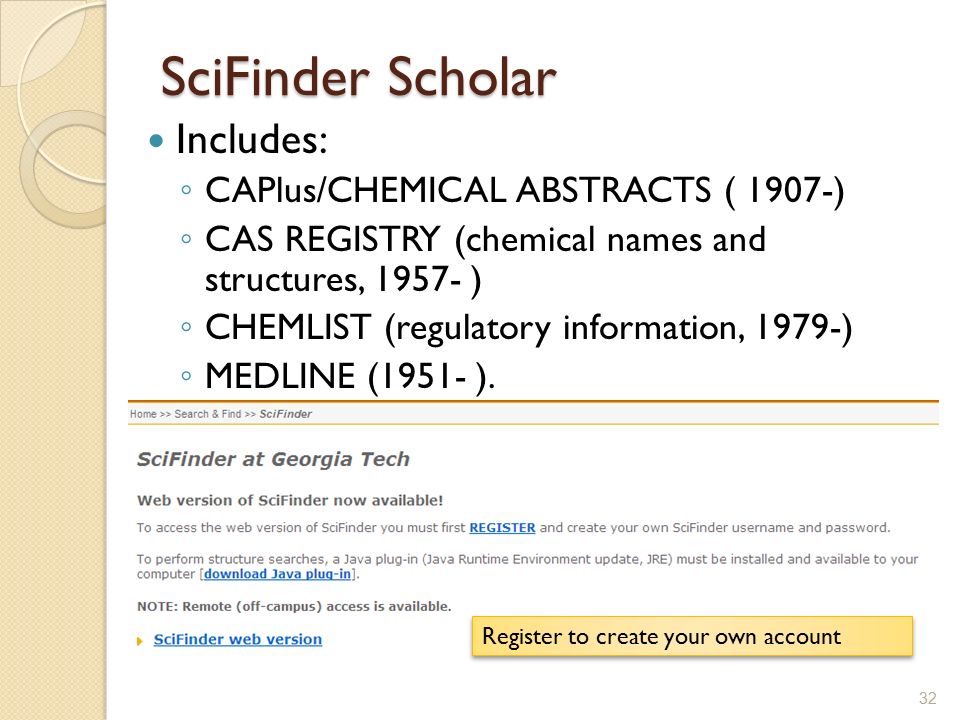Click the teal bullet next to Includes
The height and width of the screenshot is (720, 960).
coord(157,141)
